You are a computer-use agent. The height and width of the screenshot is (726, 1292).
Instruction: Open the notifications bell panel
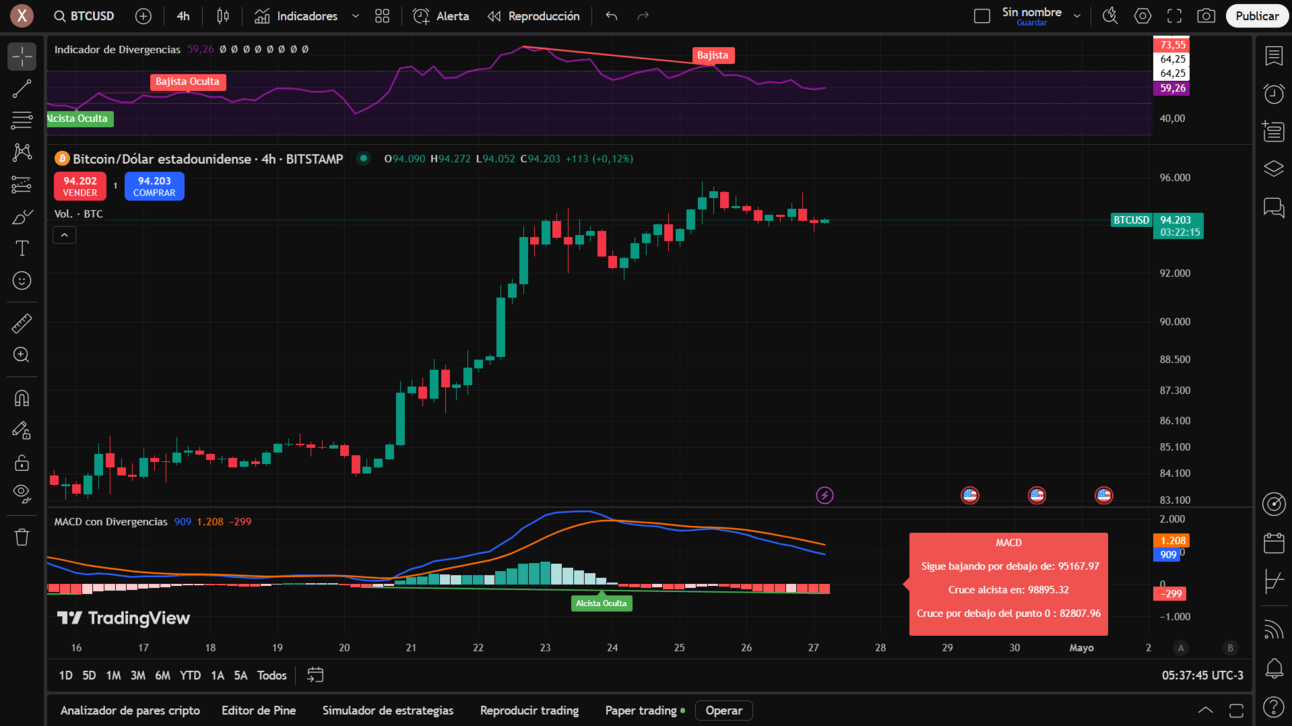1274,668
